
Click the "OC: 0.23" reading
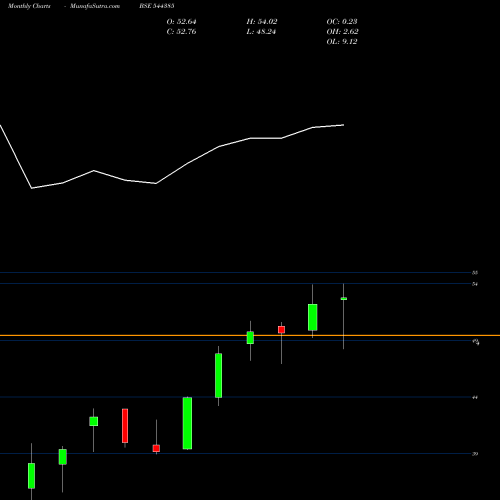[342, 22]
